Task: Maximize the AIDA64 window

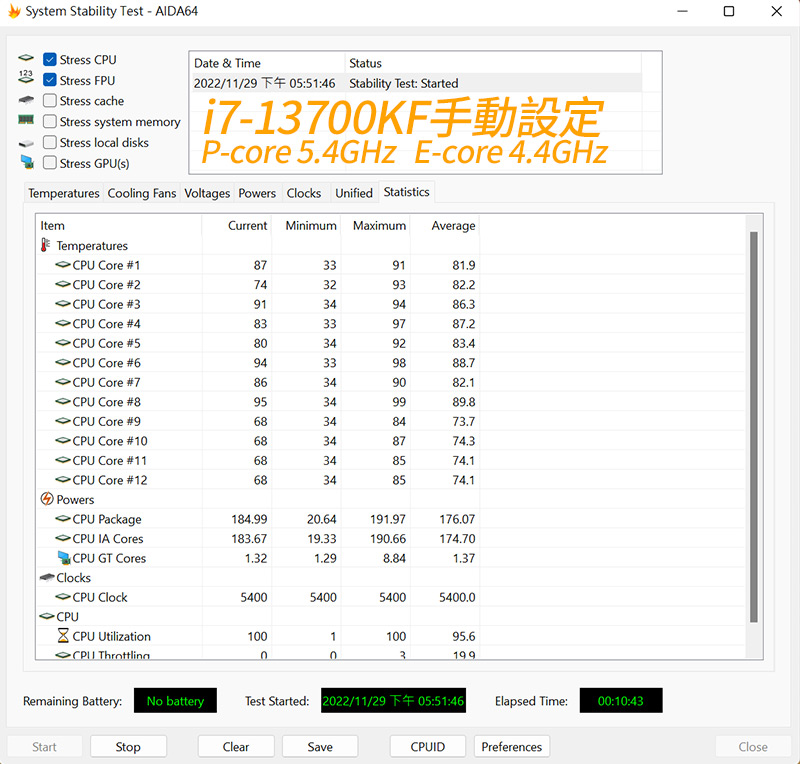Action: click(729, 11)
